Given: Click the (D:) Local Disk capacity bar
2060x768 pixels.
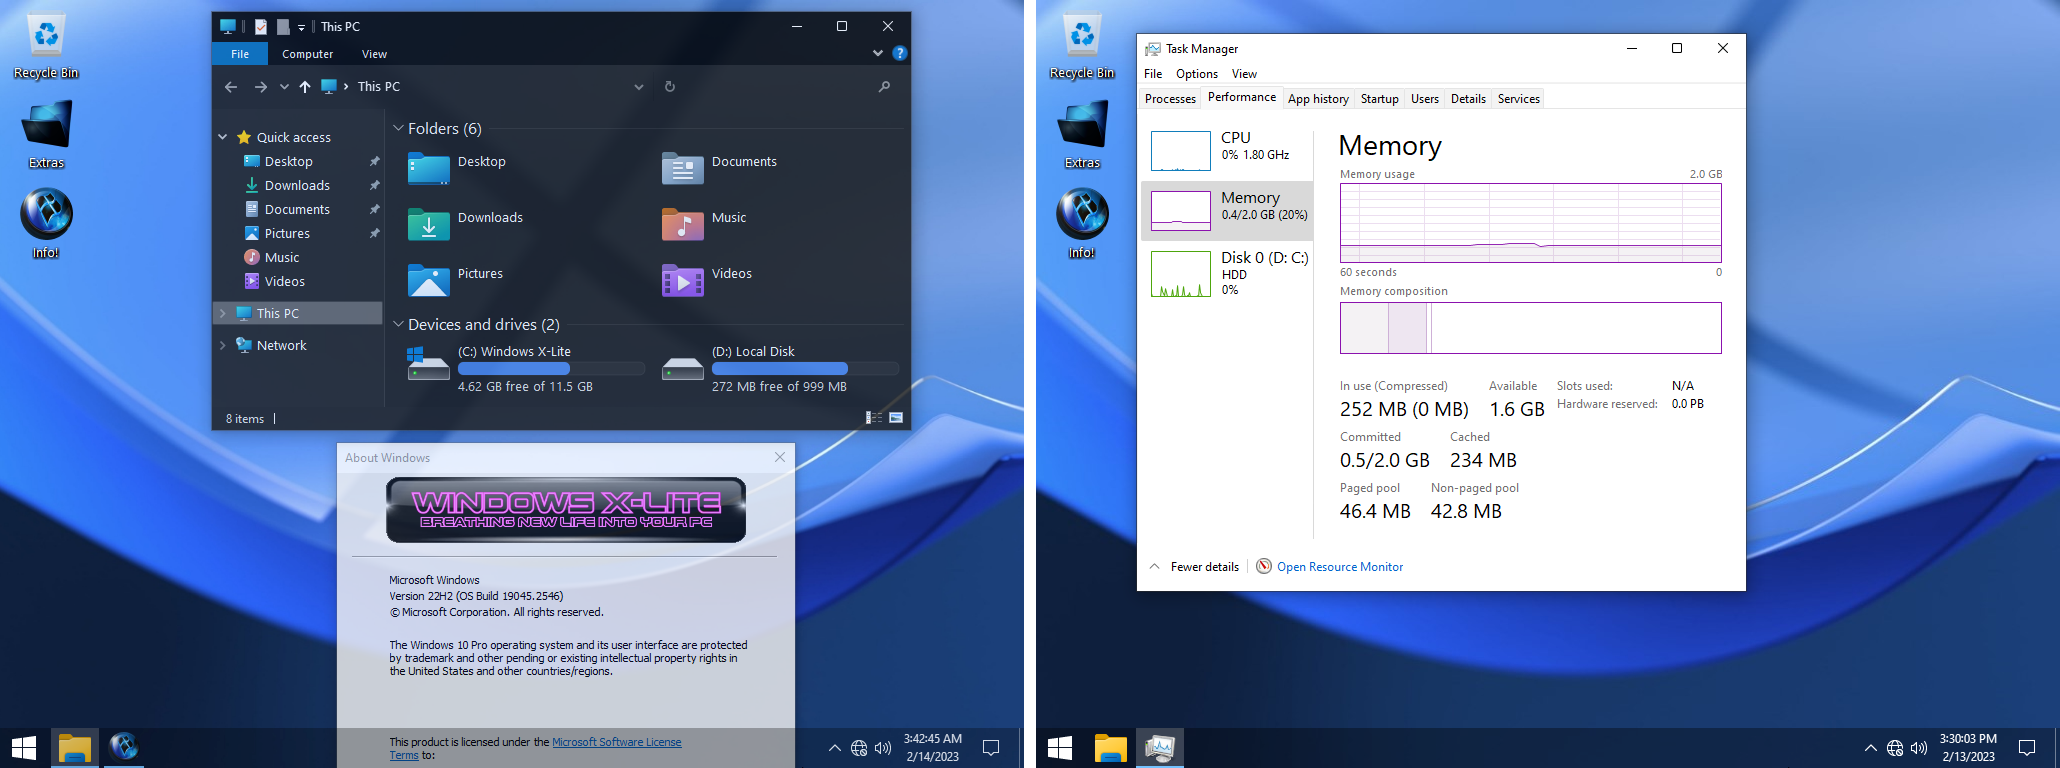Looking at the screenshot, I should point(806,369).
